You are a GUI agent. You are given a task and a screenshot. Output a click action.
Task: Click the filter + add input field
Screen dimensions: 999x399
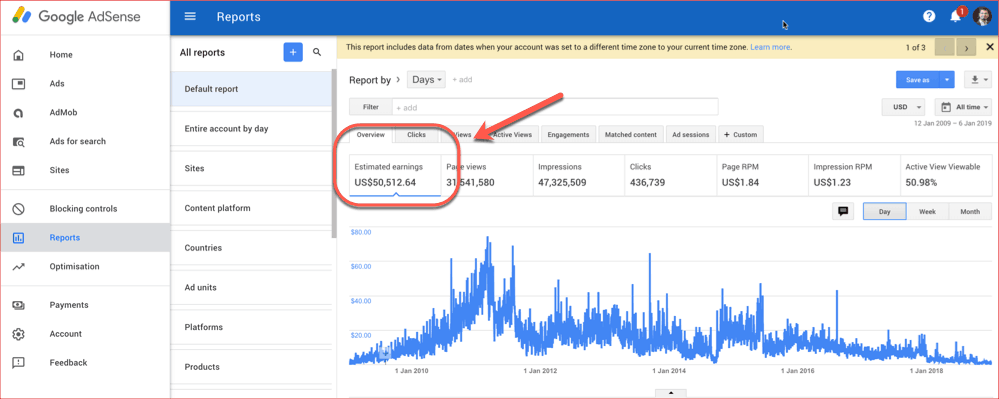pyautogui.click(x=555, y=107)
